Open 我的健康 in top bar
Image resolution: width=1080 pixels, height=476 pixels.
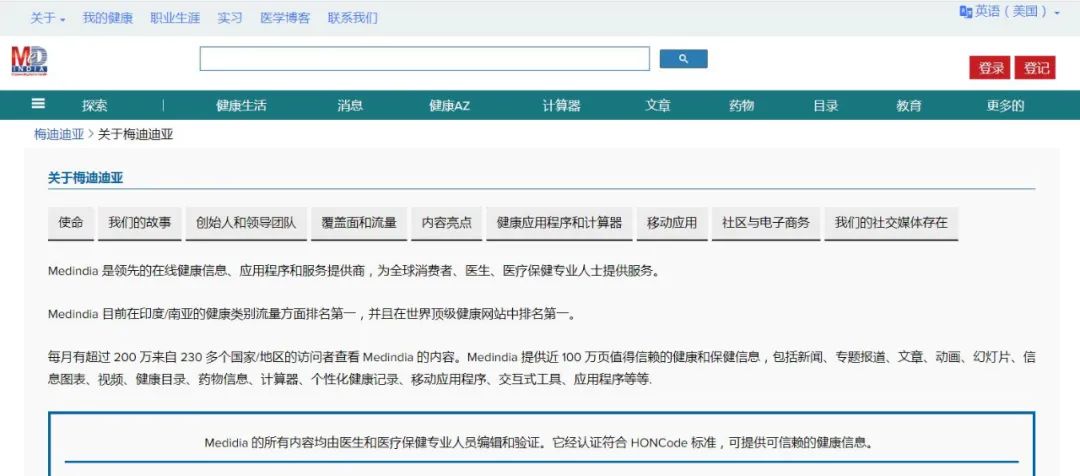click(x=107, y=19)
